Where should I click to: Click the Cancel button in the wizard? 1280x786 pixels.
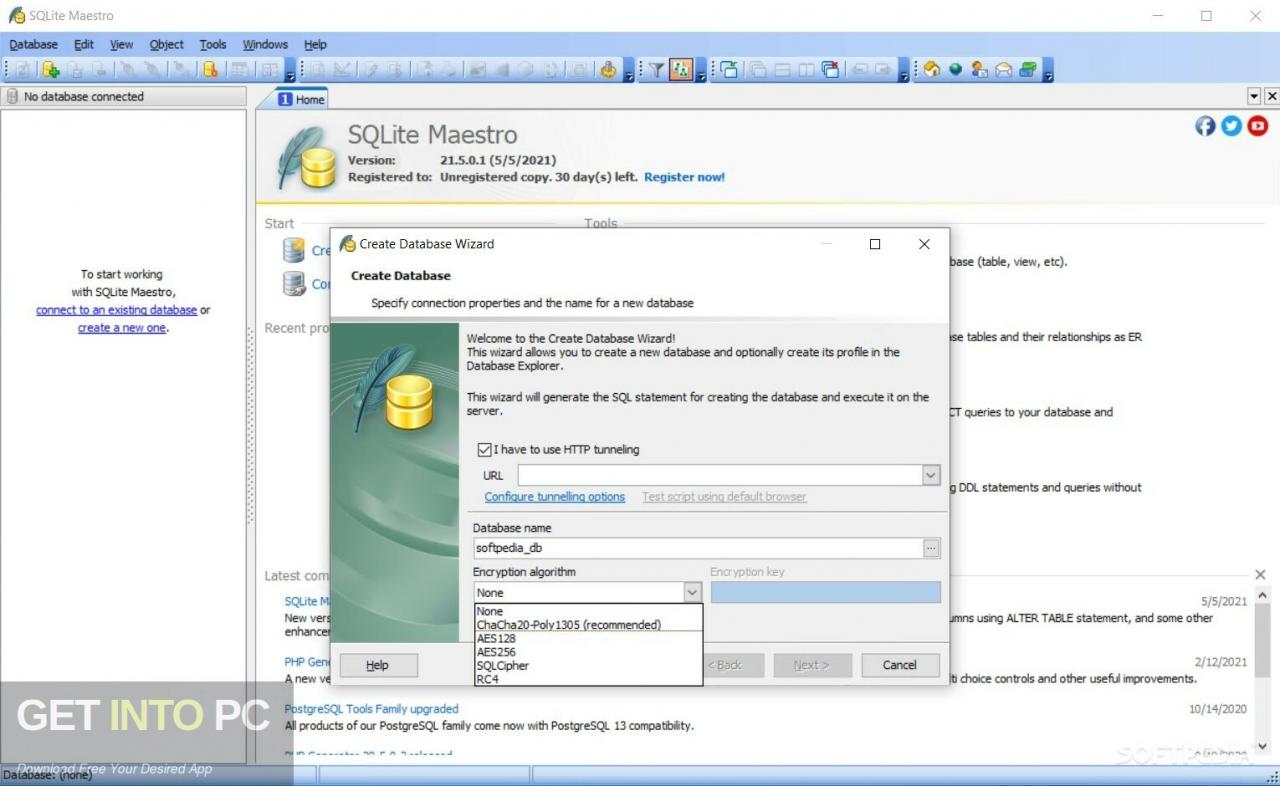[899, 665]
